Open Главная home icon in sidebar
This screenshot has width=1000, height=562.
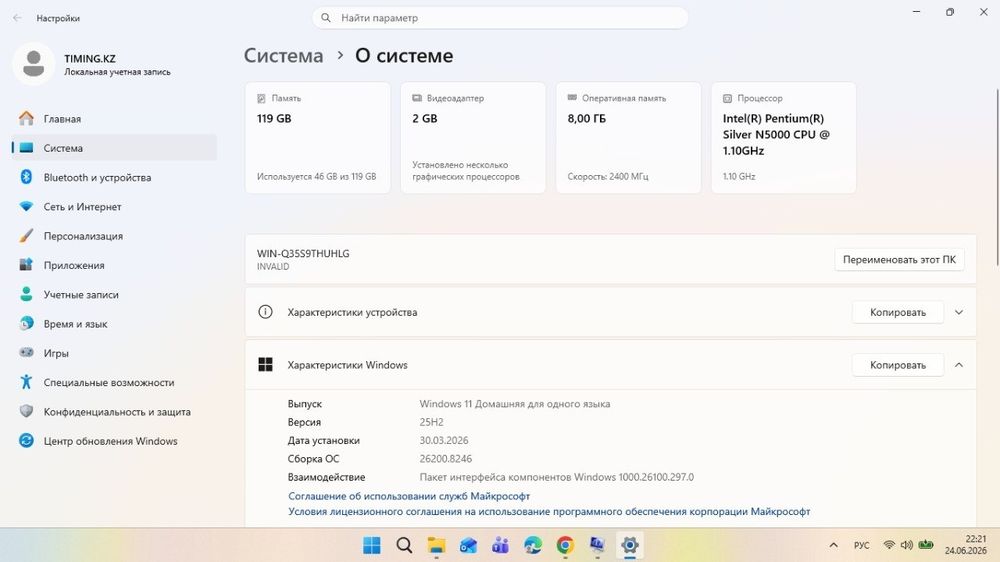[x=26, y=119]
